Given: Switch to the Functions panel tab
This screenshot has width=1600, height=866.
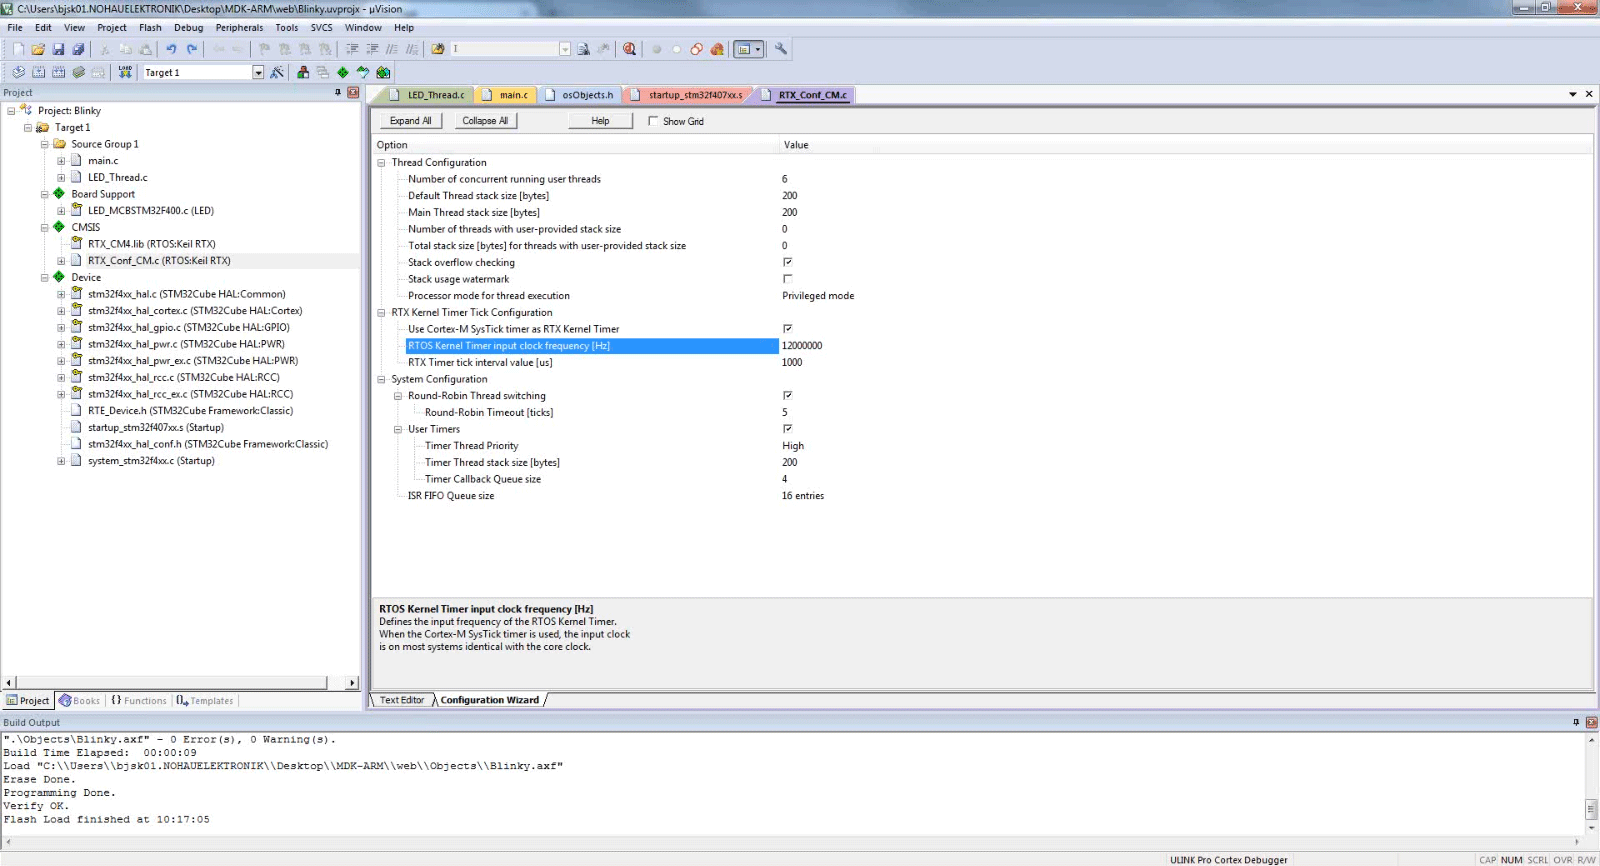Looking at the screenshot, I should [139, 701].
